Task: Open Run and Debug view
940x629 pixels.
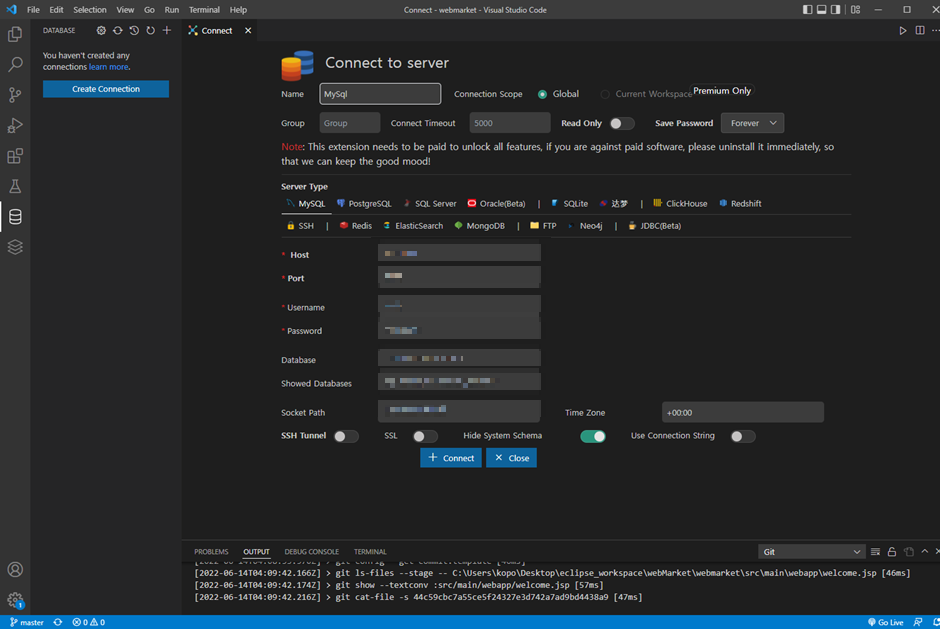Action: [15, 125]
